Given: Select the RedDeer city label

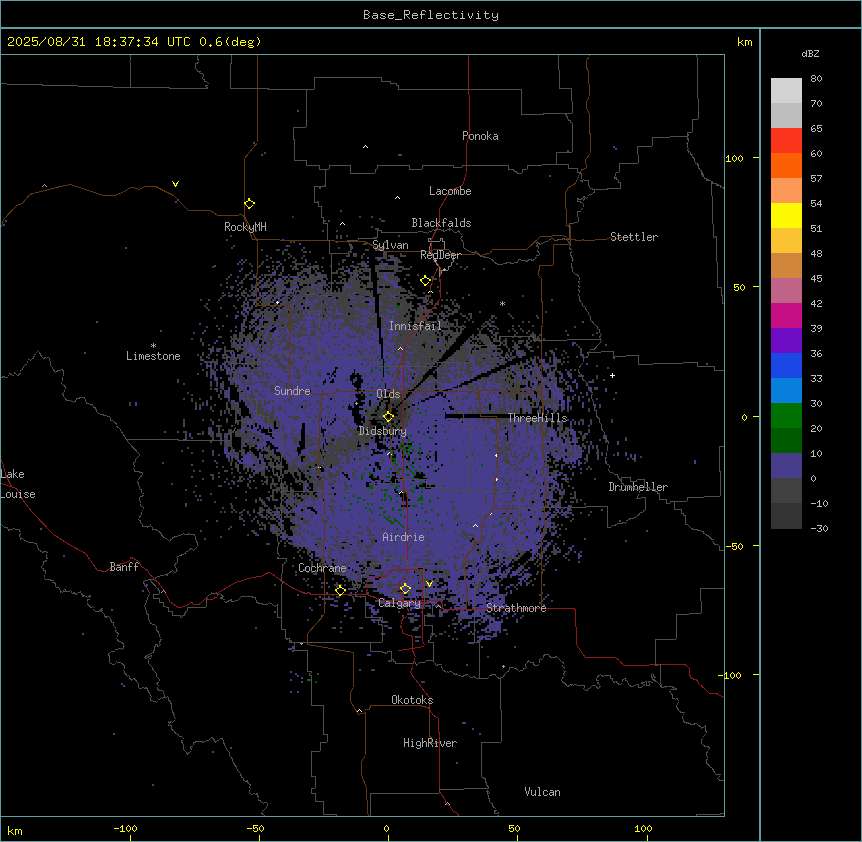Looking at the screenshot, I should [x=440, y=255].
